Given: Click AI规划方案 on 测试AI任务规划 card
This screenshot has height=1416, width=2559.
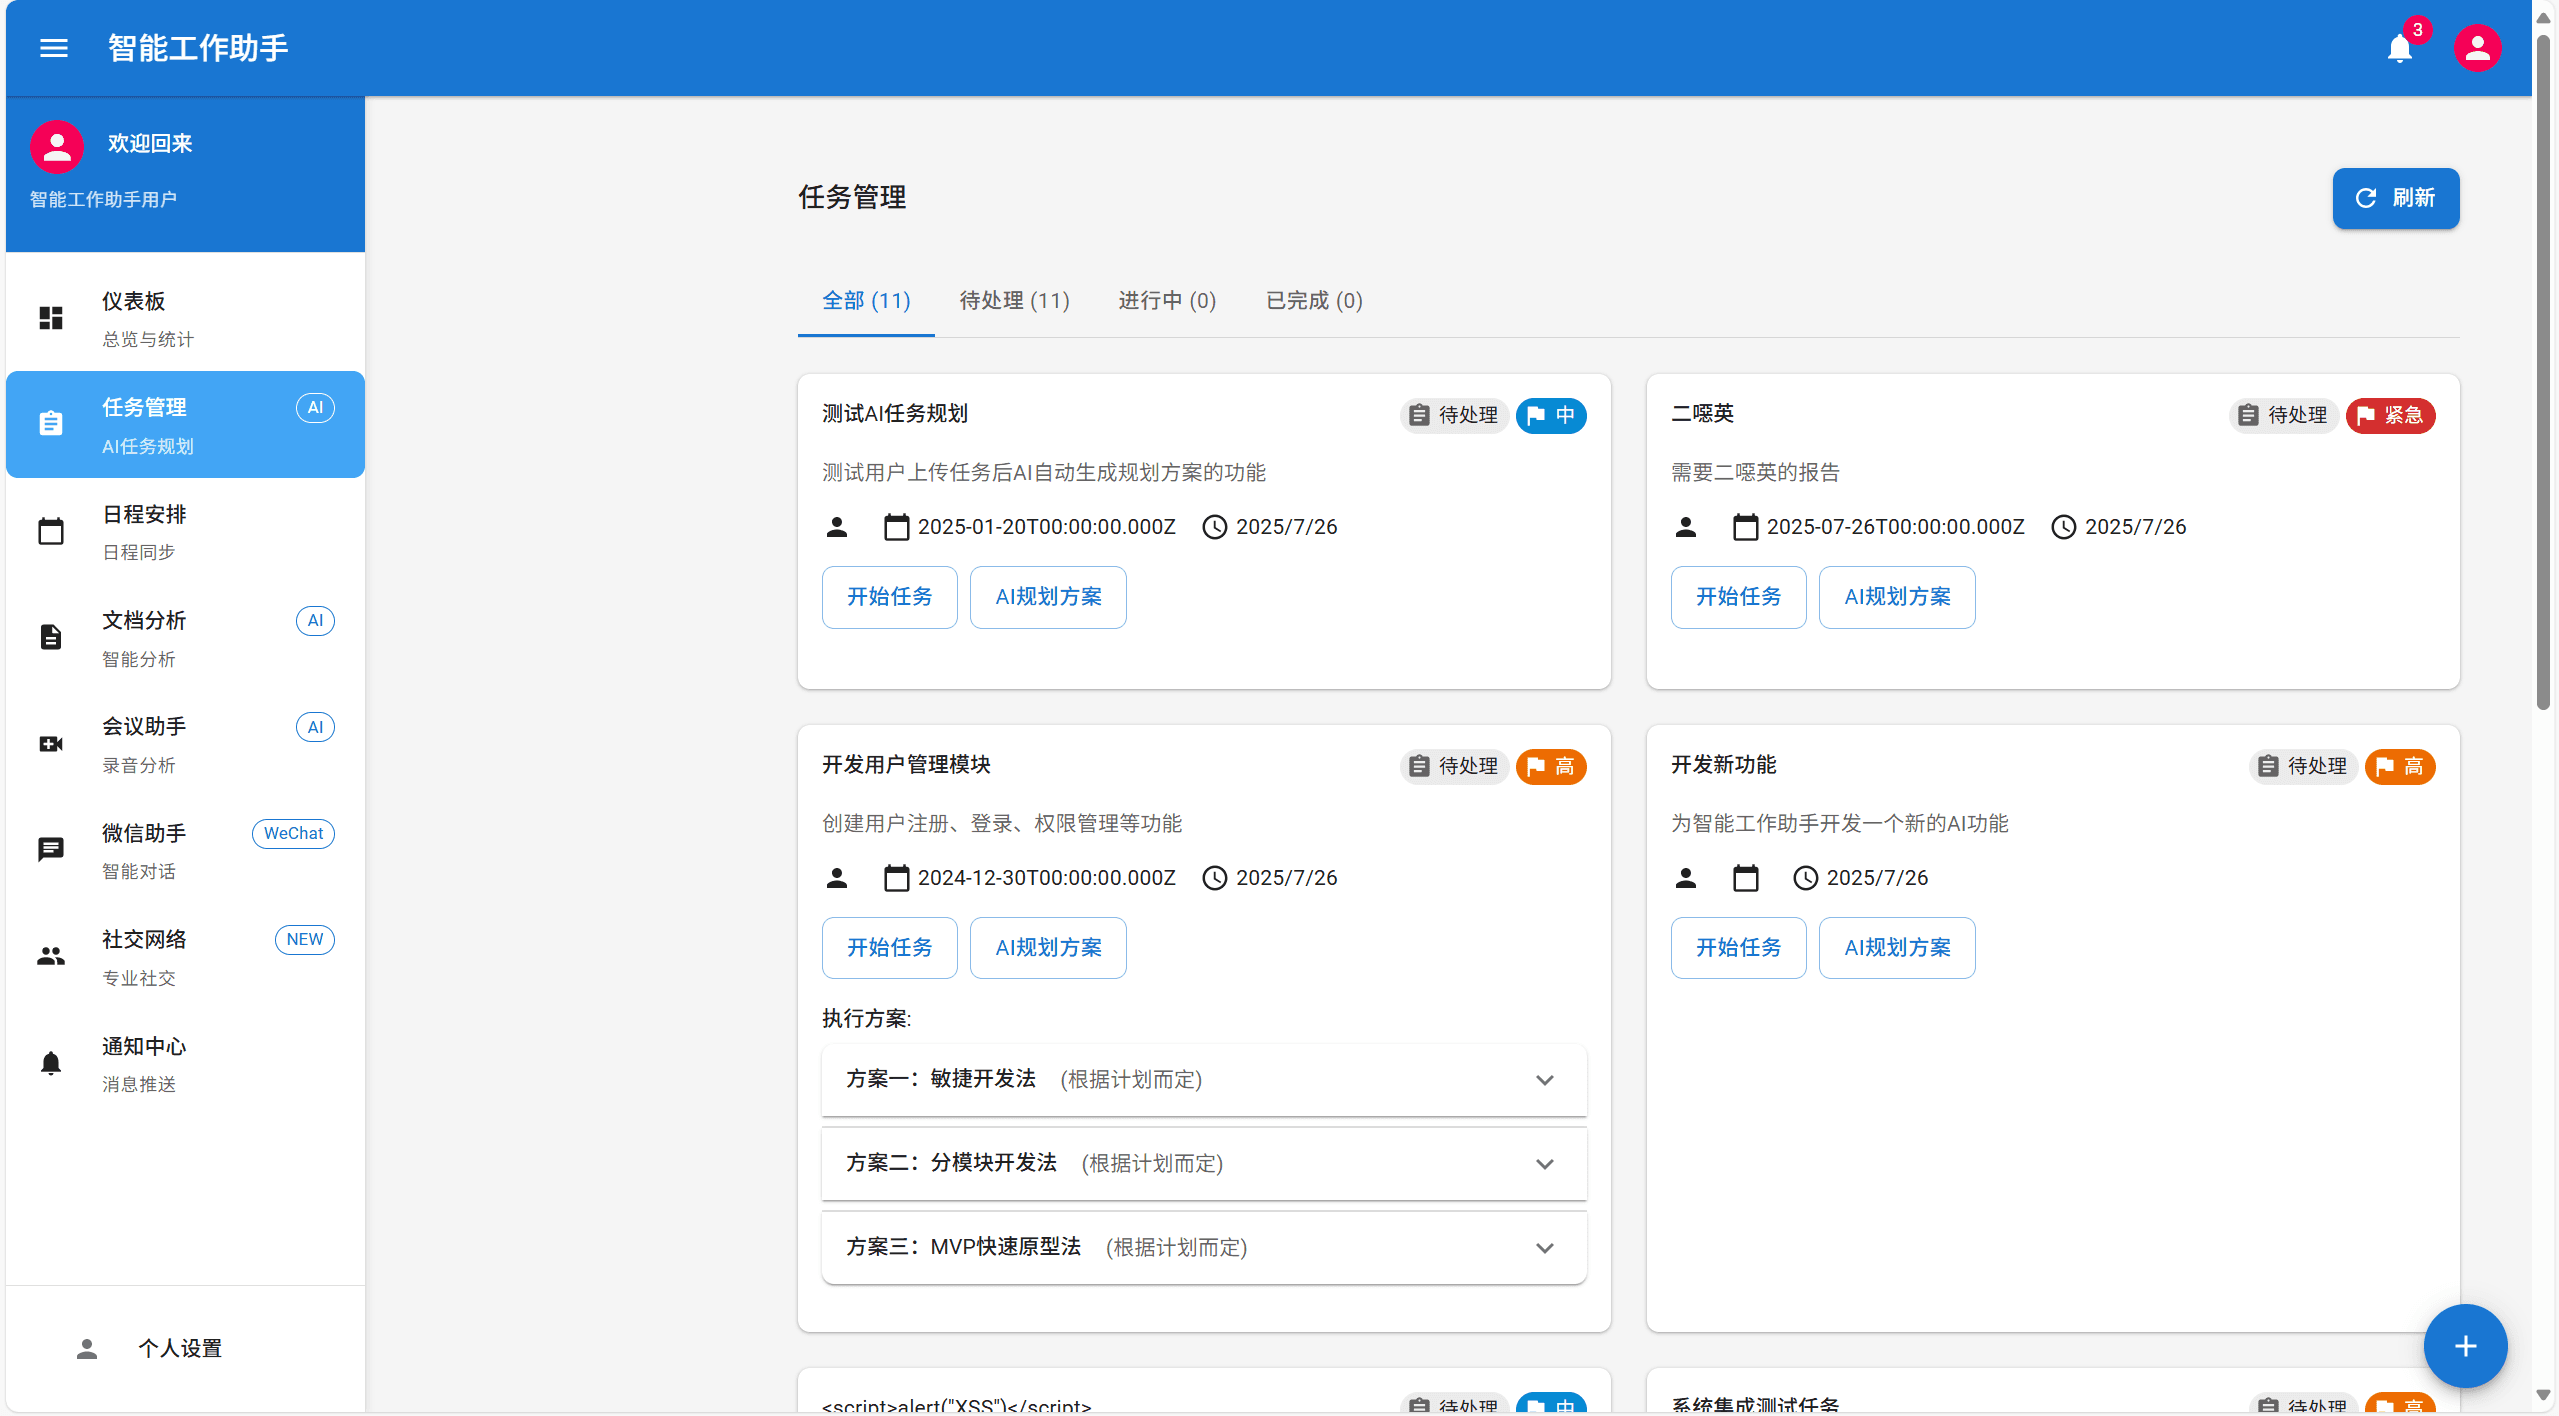Looking at the screenshot, I should (x=1048, y=598).
